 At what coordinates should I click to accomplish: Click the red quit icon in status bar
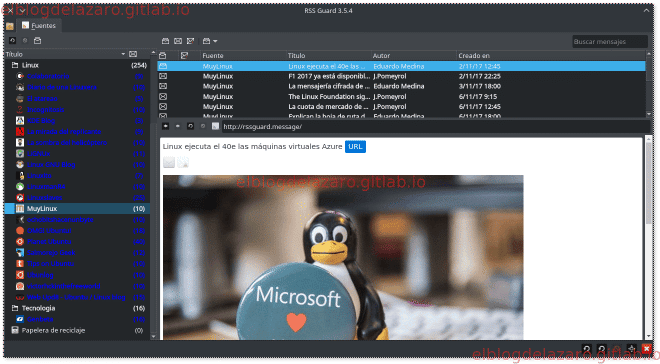point(647,349)
